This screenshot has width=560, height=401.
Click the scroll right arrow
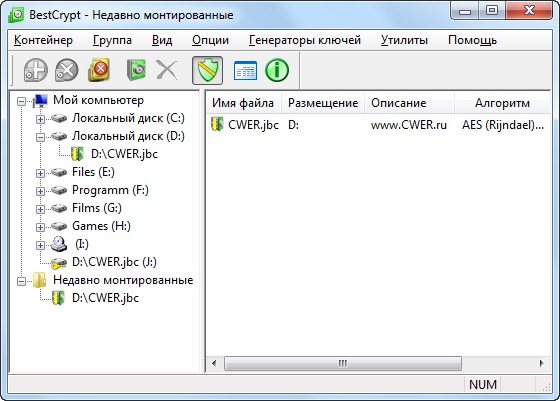[541, 364]
